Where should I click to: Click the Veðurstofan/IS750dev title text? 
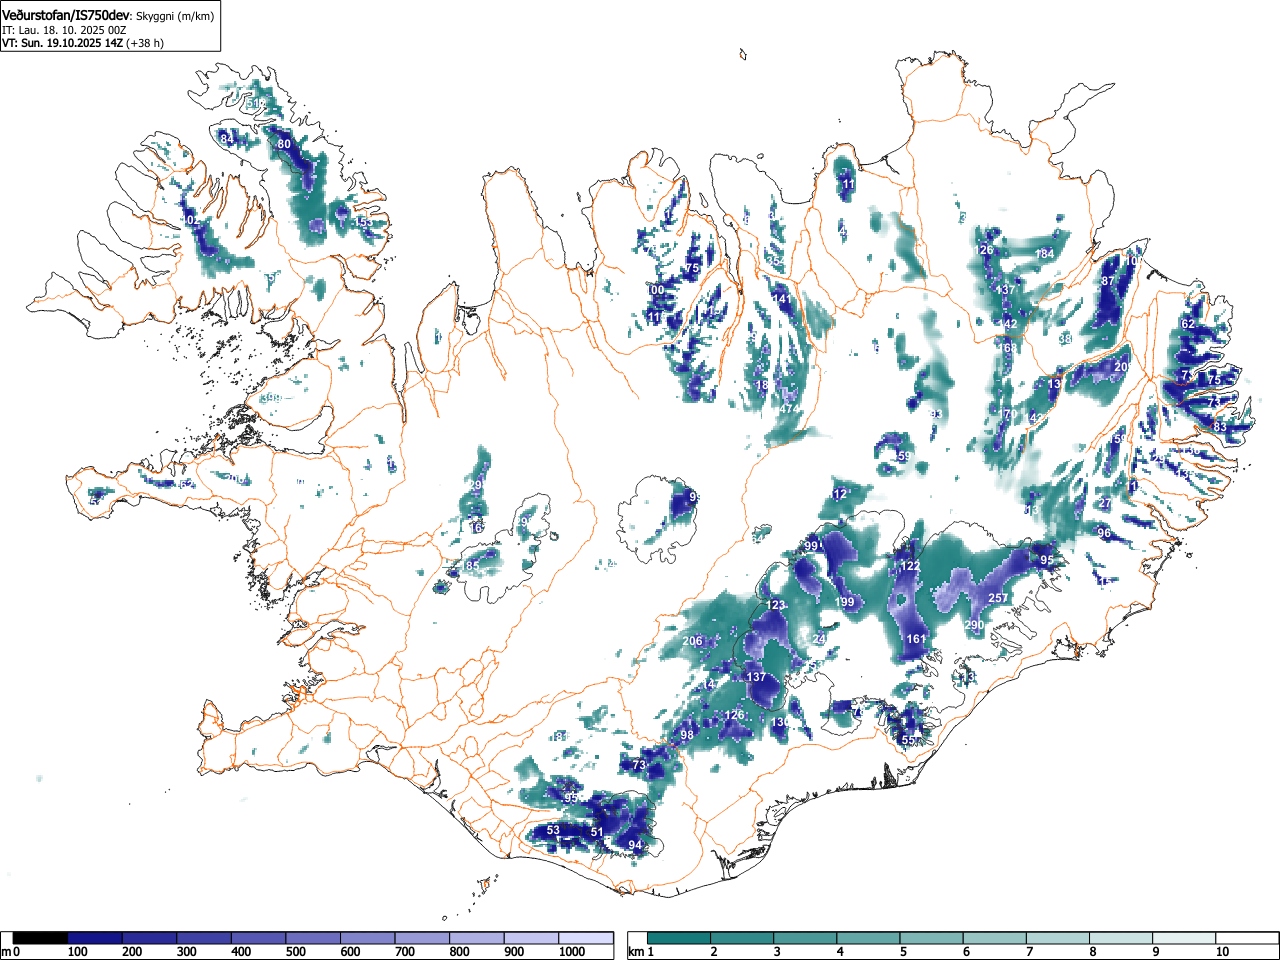coord(66,16)
